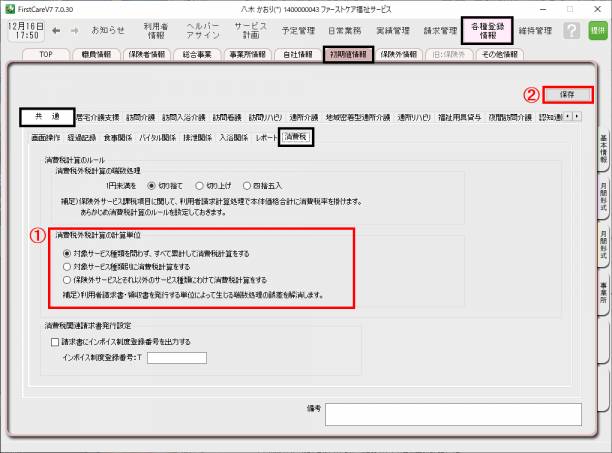Screen dimensions: 612x453
Task: Open help with the question mark icon
Action: point(571,31)
